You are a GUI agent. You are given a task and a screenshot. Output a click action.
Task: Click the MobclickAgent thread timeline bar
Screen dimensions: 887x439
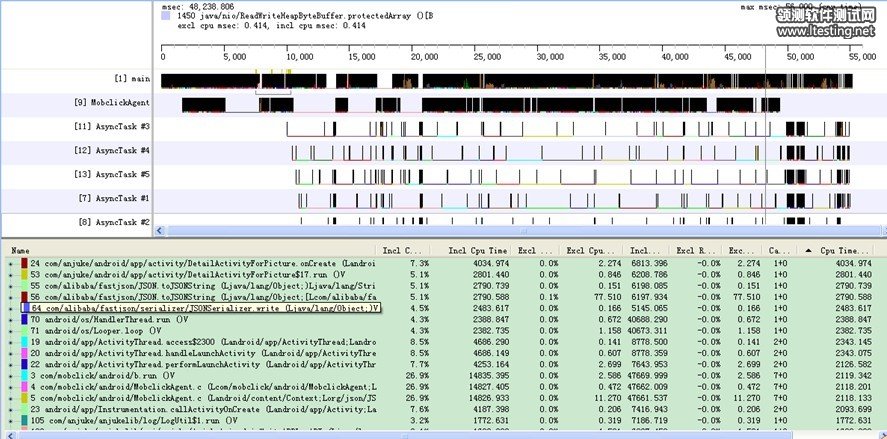[481, 105]
